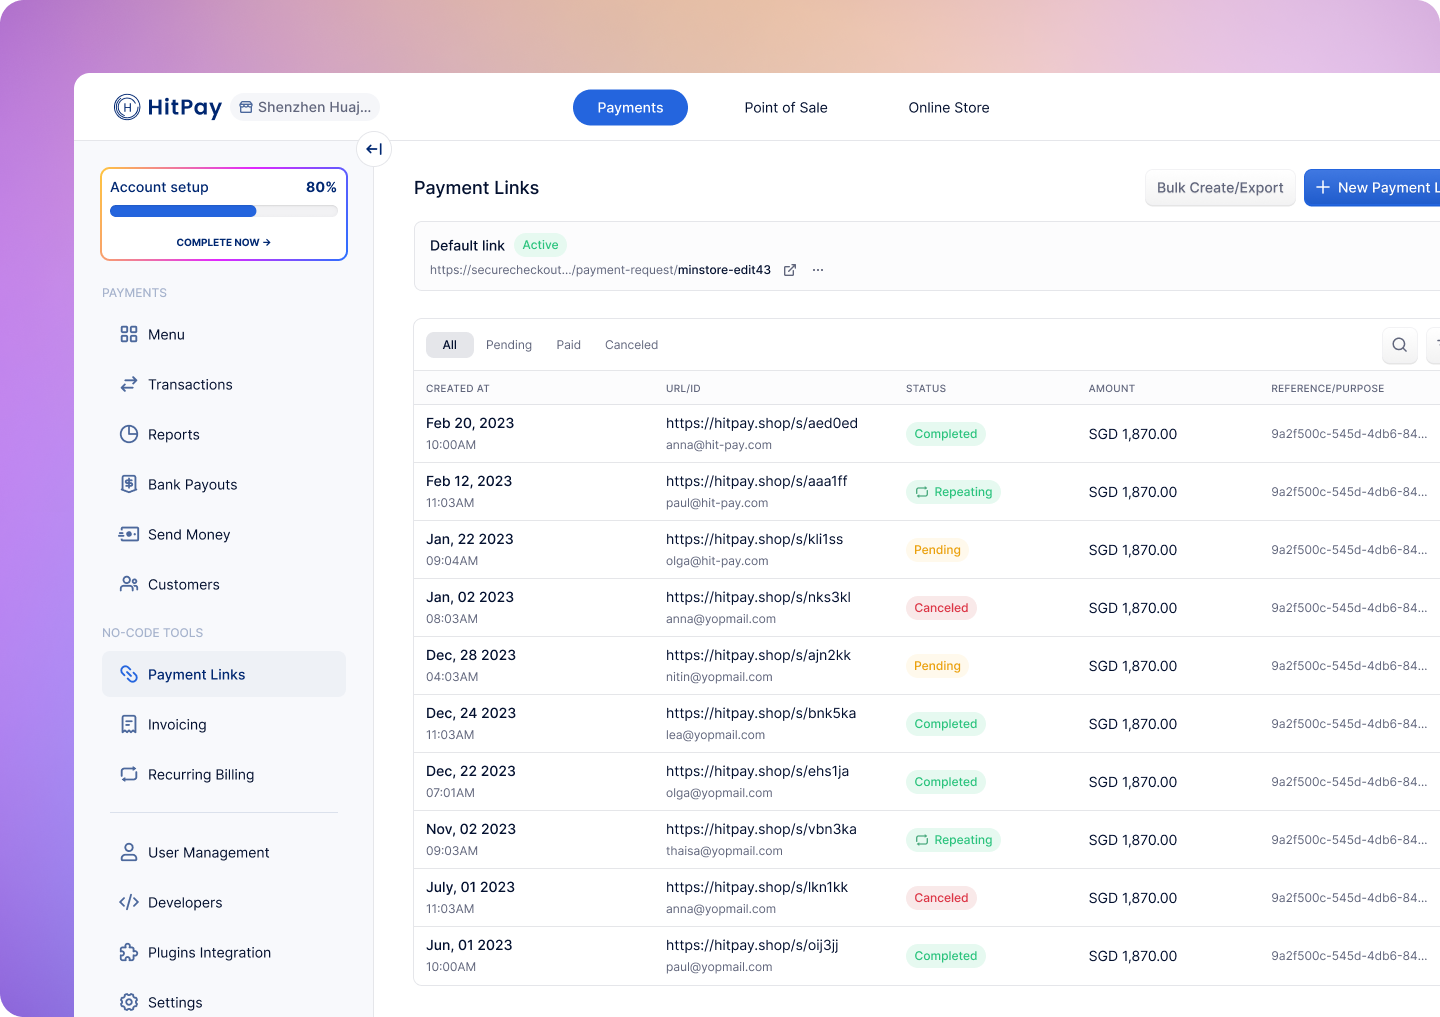Image resolution: width=1440 pixels, height=1017 pixels.
Task: Click the Invoicing receipt icon
Action: coord(129,724)
